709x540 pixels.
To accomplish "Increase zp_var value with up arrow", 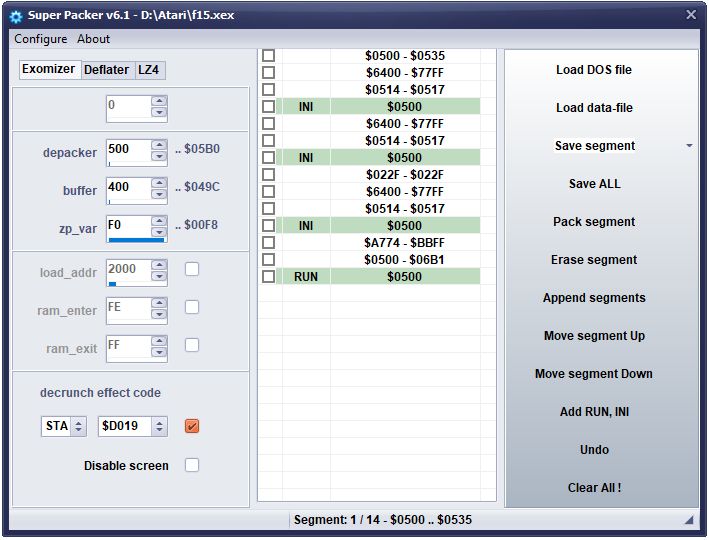I will tap(159, 221).
